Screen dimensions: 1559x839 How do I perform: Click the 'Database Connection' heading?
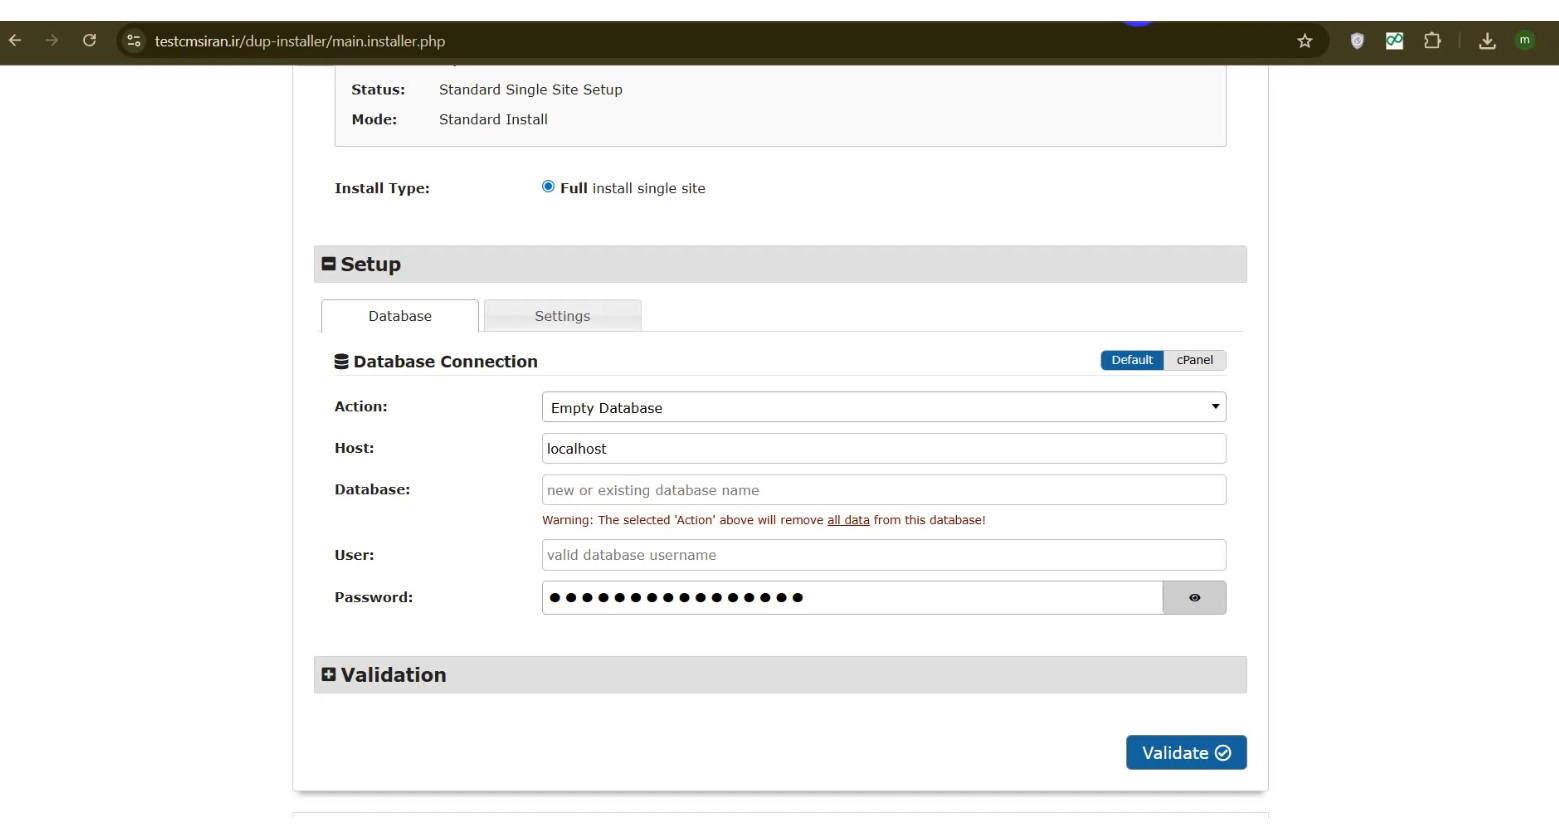pyautogui.click(x=445, y=362)
